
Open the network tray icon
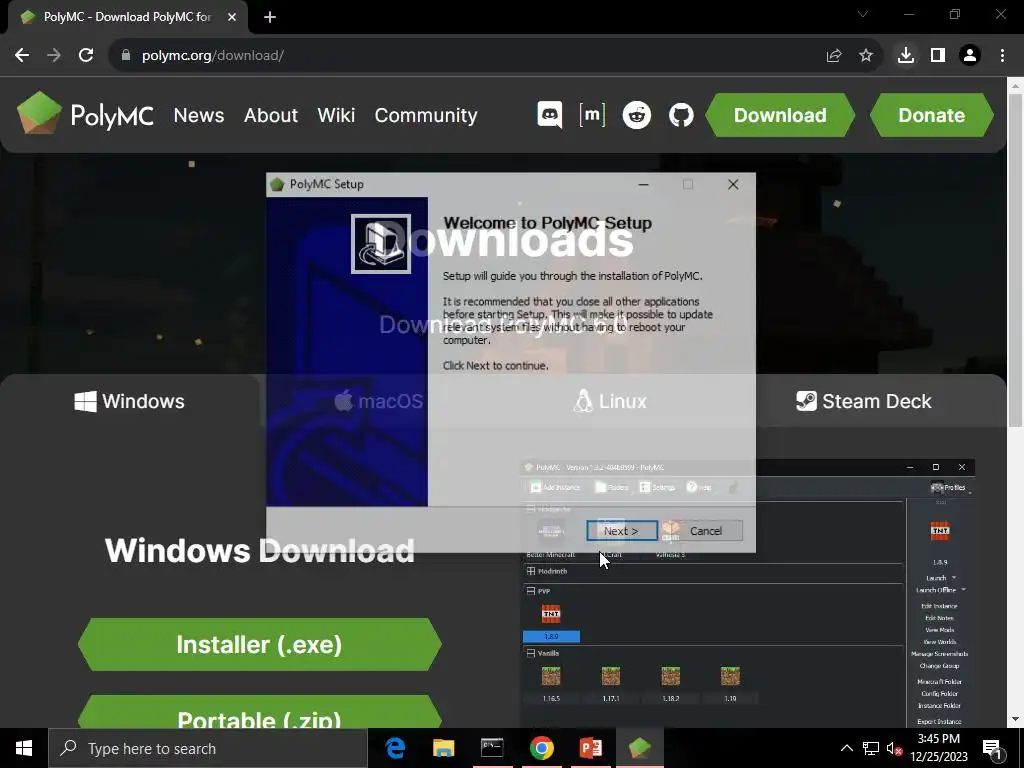(x=871, y=748)
